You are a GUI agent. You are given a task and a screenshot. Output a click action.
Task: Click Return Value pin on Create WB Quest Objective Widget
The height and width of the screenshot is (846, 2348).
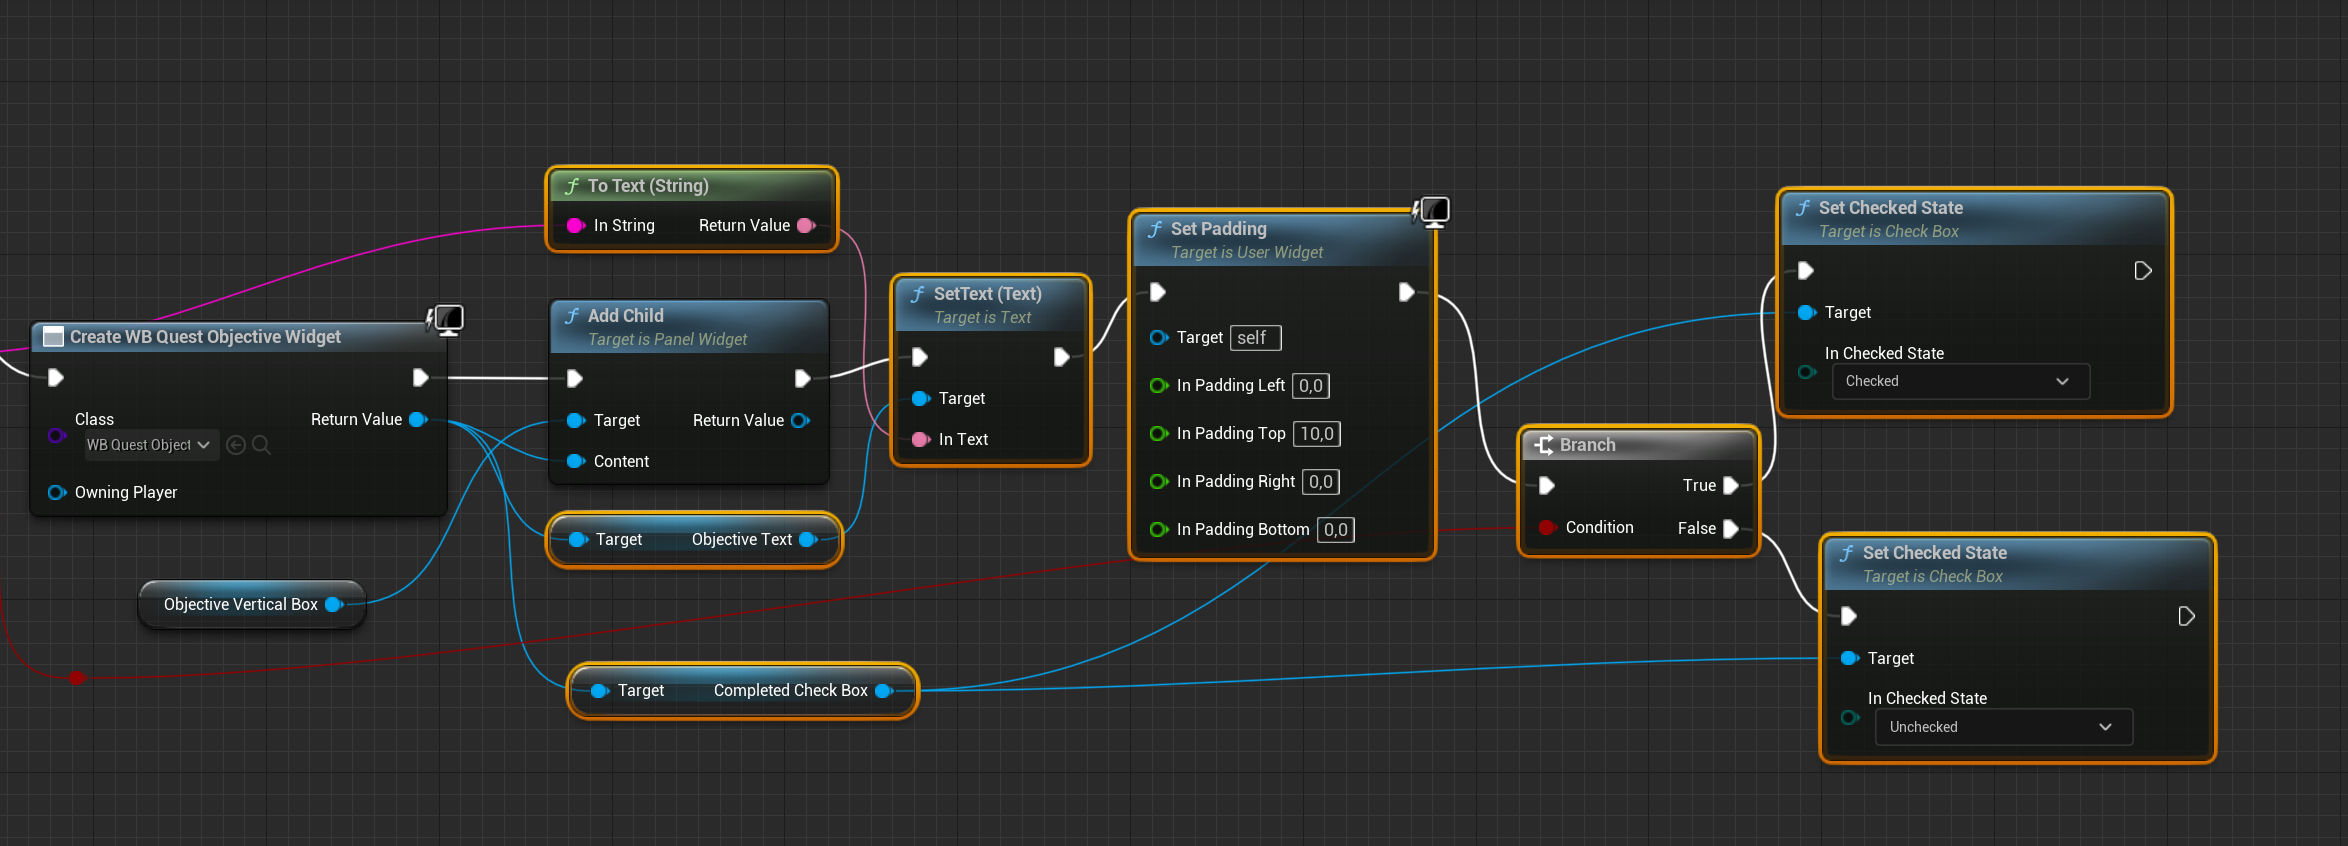point(418,419)
